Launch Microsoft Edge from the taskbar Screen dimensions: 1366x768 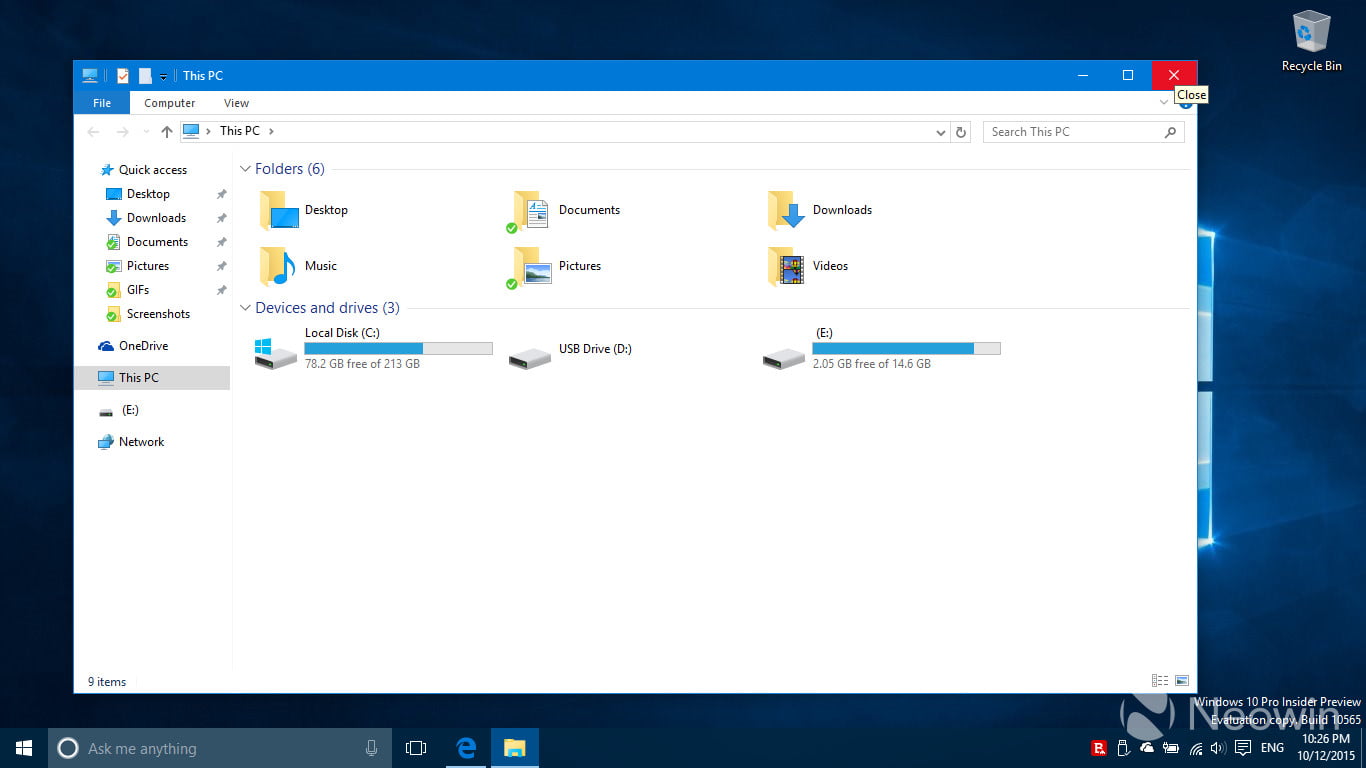pyautogui.click(x=466, y=748)
